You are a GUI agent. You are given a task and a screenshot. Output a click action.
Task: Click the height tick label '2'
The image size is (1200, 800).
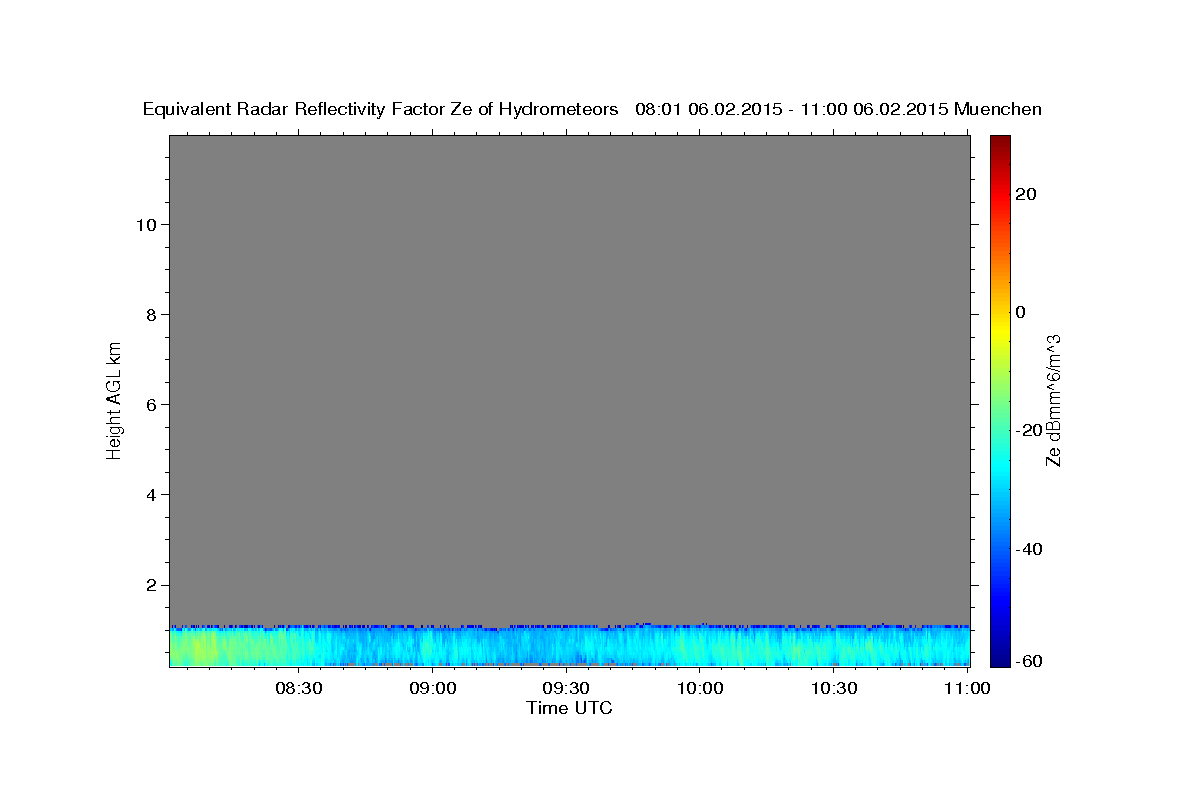(152, 585)
